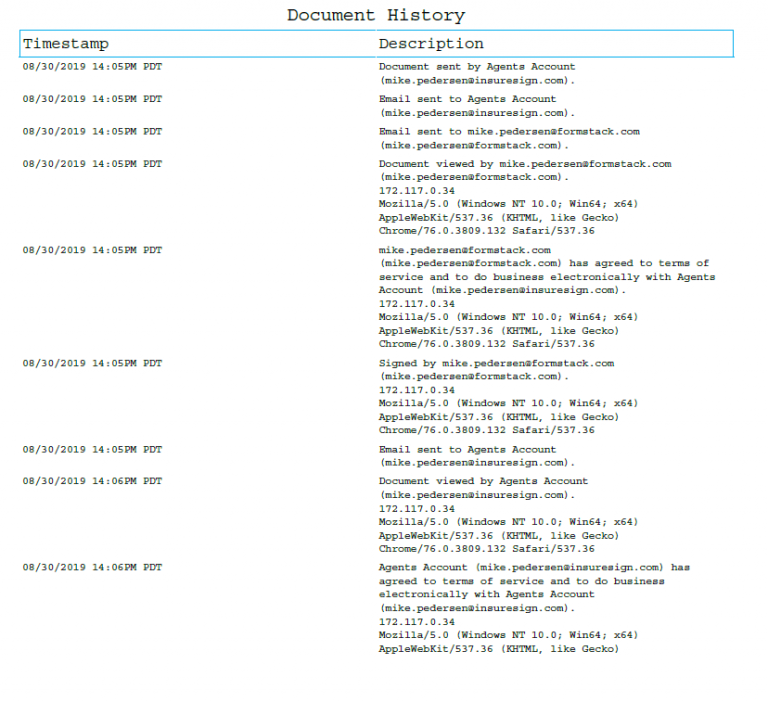This screenshot has width=768, height=702.
Task: Click IP 172.117.0.34 under "Document viewed by Agents Account"
Action: pos(416,509)
